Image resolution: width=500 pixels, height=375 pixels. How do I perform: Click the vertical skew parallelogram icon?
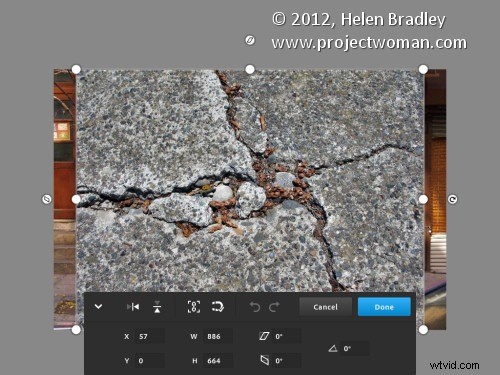click(264, 360)
